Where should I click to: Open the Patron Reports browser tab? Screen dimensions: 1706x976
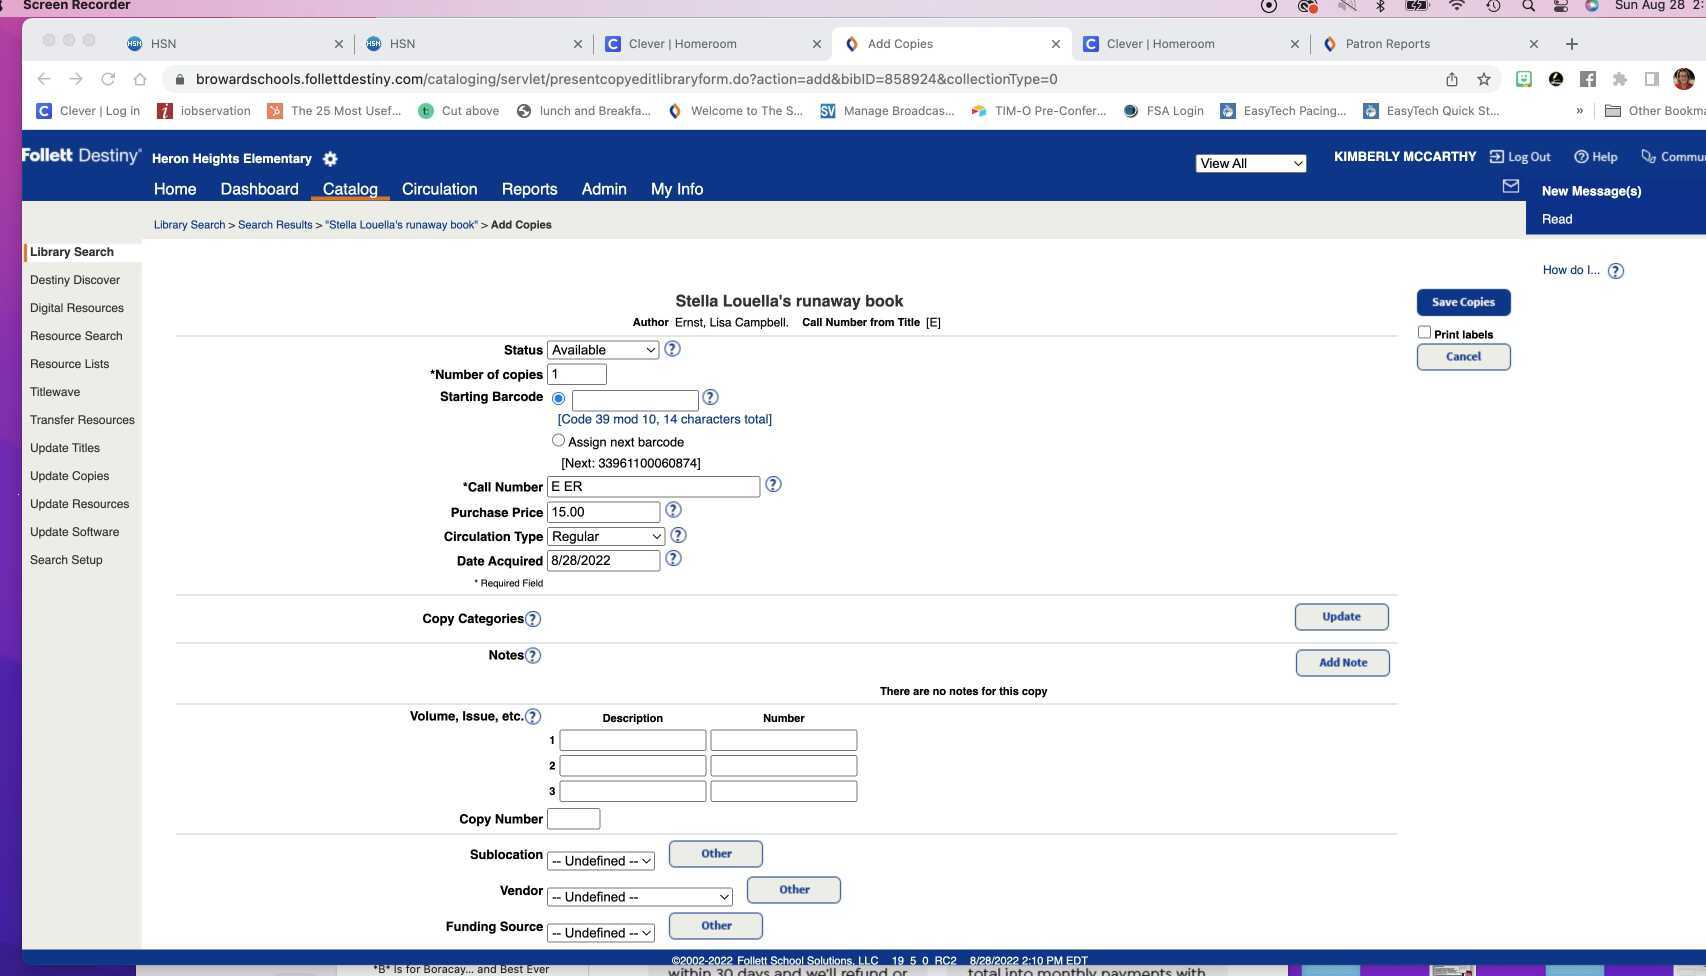pyautogui.click(x=1388, y=43)
